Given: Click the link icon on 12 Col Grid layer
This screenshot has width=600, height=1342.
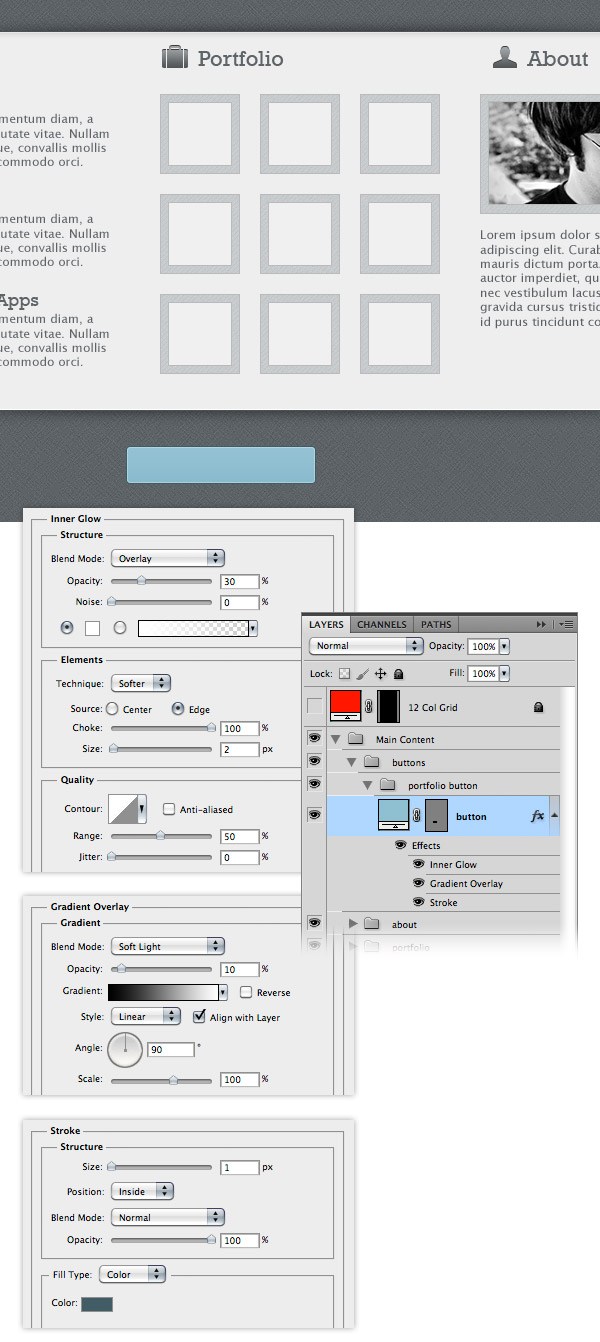Looking at the screenshot, I should (x=369, y=707).
